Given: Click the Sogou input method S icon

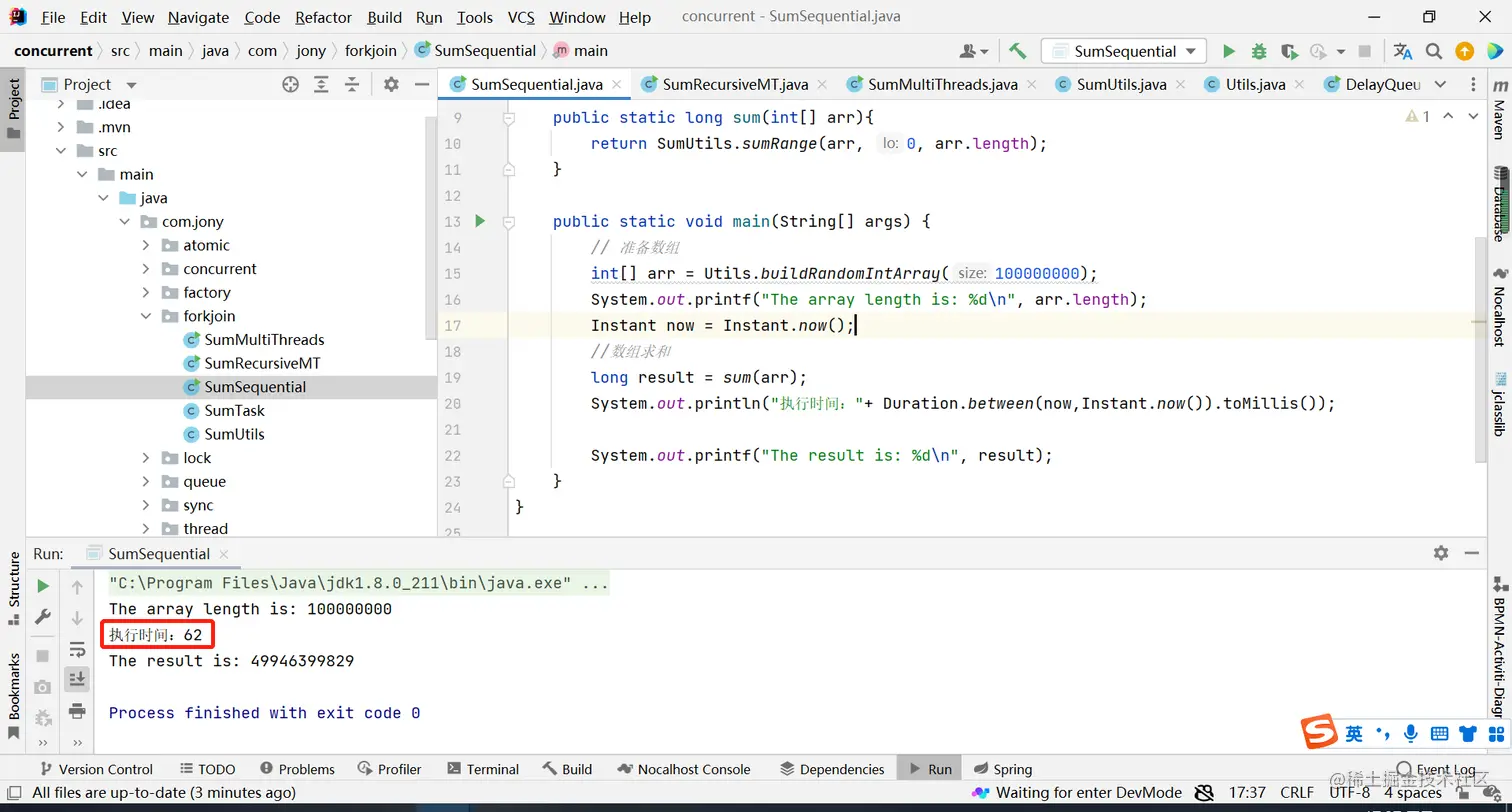Looking at the screenshot, I should coord(1319,732).
